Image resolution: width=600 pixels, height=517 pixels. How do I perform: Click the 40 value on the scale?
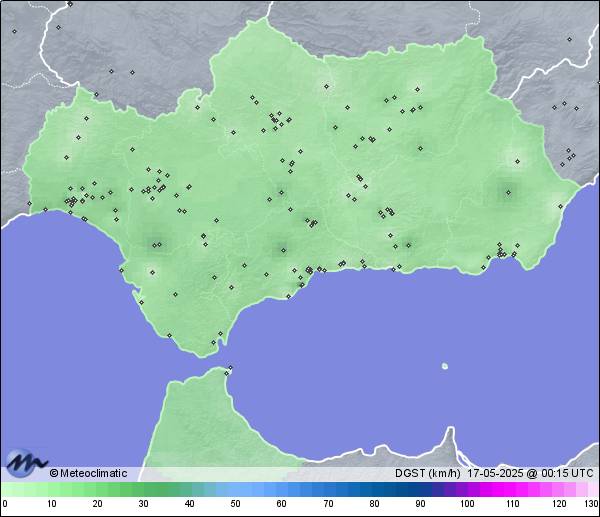[189, 504]
